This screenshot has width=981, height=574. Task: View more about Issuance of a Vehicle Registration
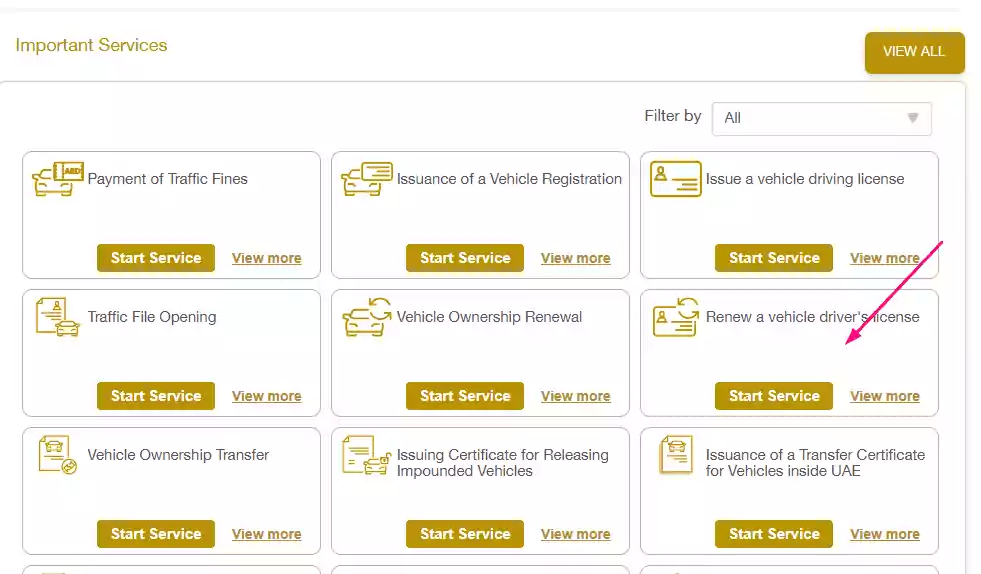576,258
